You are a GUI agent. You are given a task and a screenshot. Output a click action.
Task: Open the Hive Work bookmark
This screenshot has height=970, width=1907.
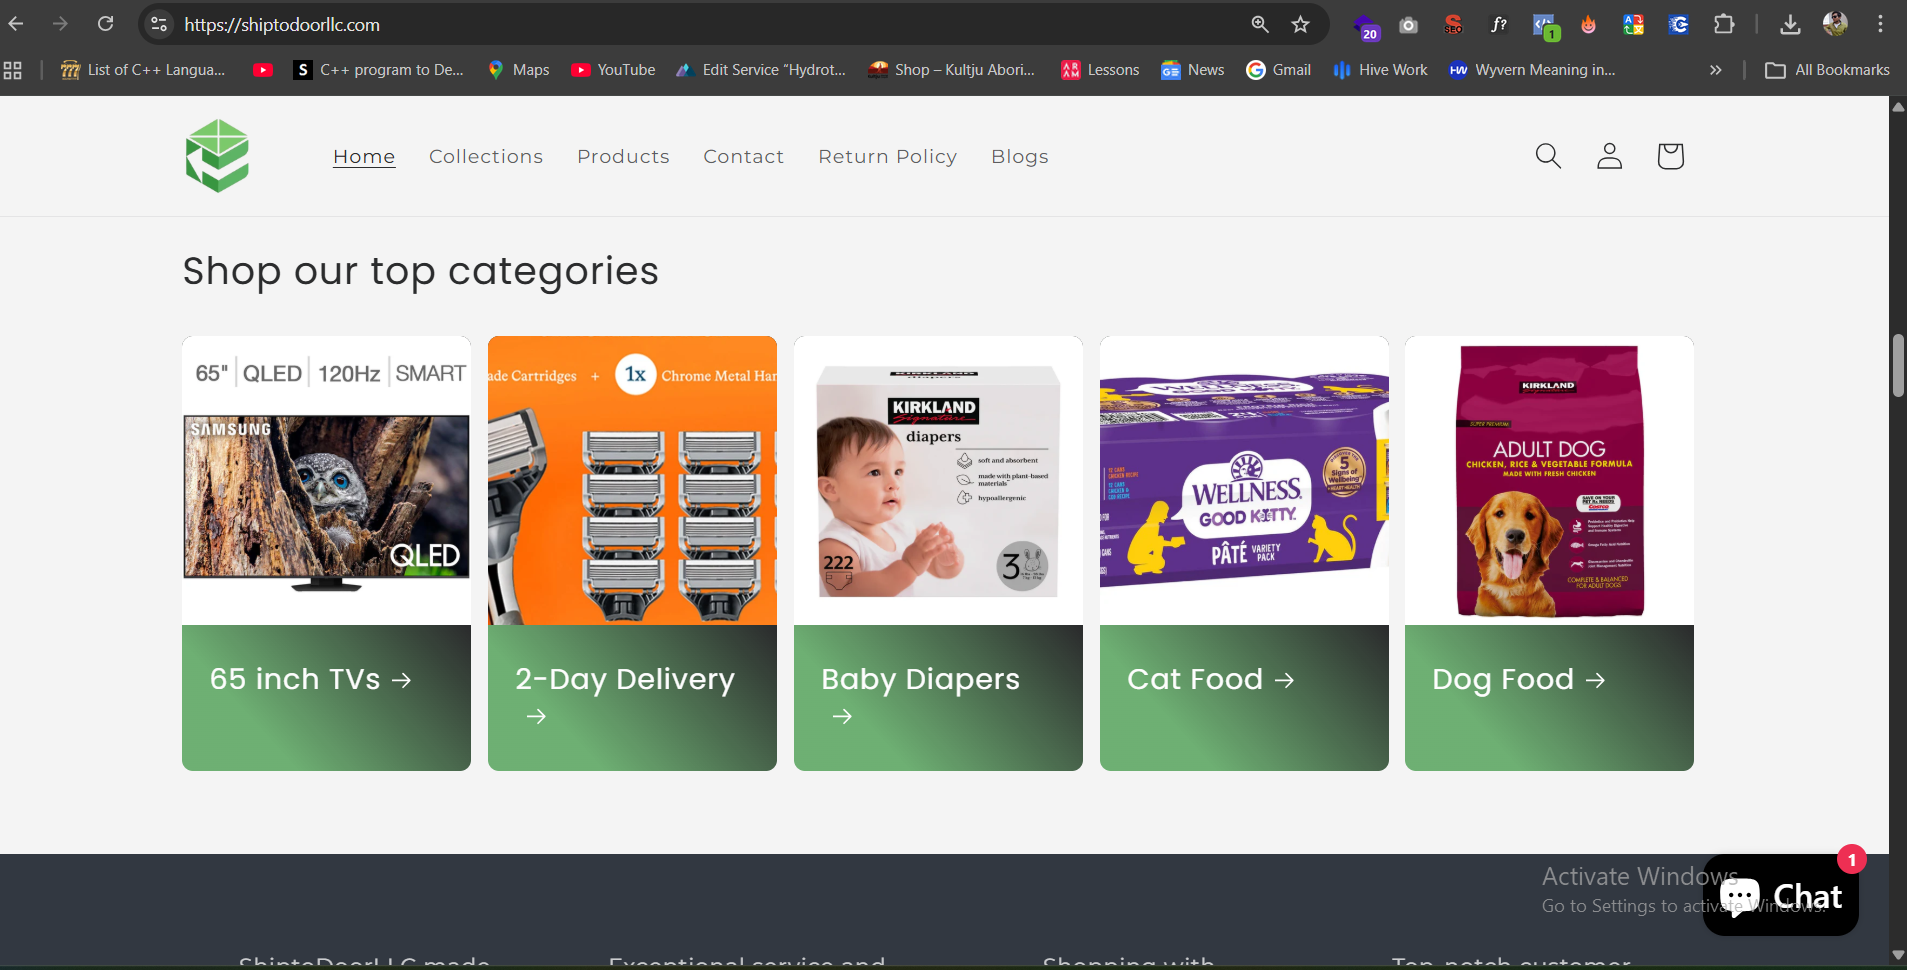point(1380,70)
